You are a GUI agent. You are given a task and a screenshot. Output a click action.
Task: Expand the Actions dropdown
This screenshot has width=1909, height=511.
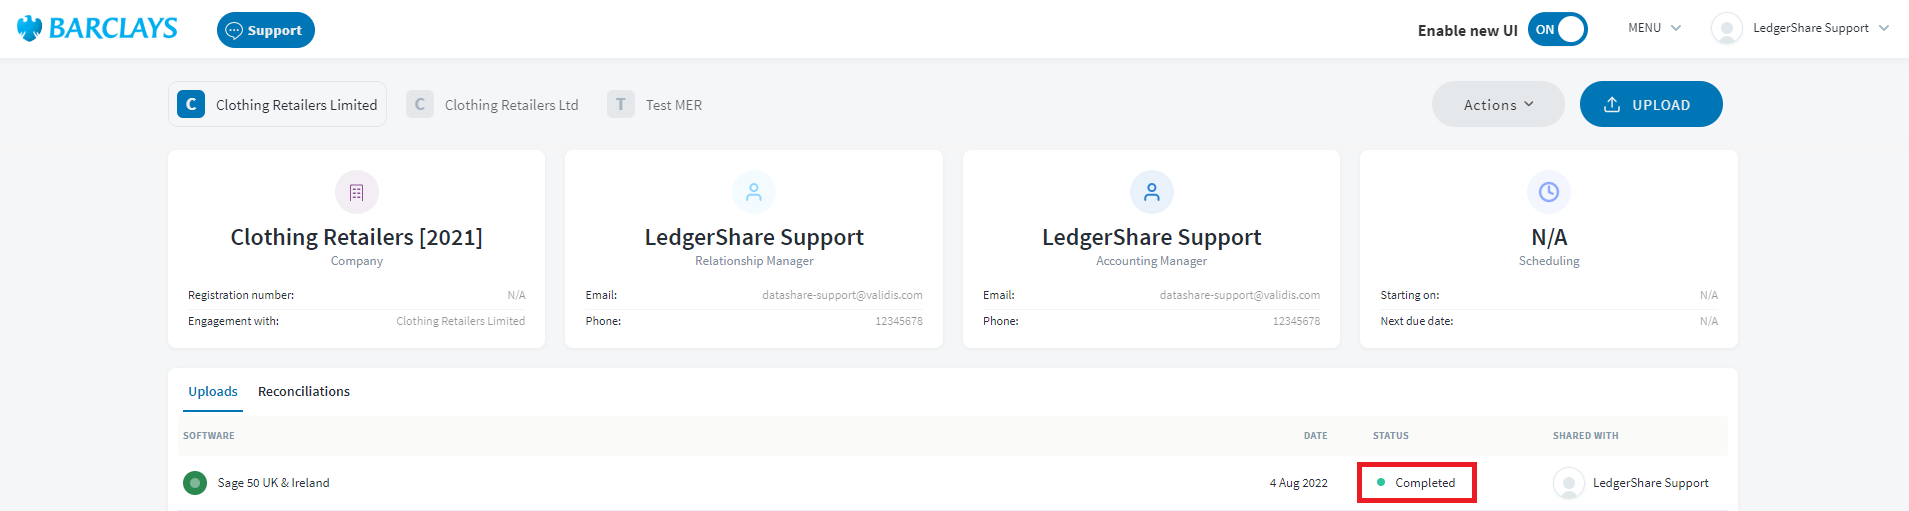(1497, 105)
